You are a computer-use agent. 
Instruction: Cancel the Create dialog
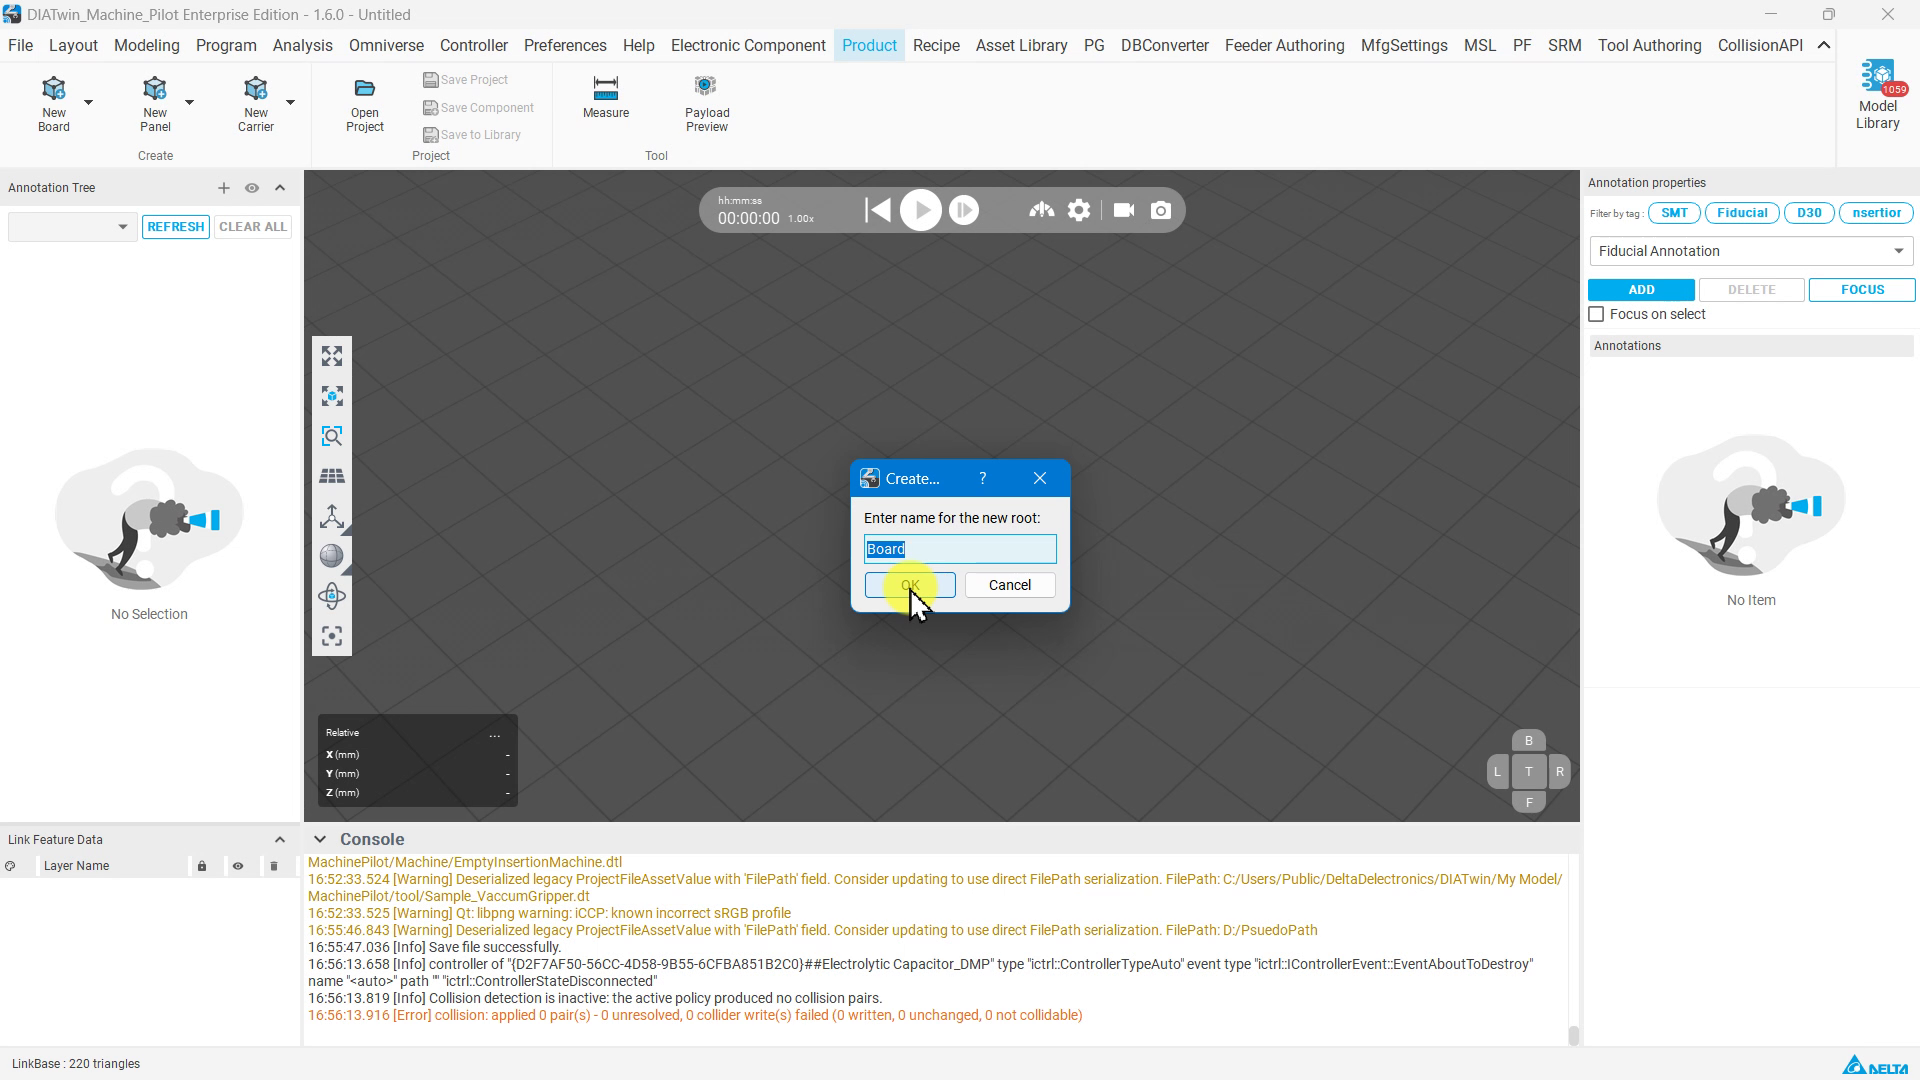(1010, 585)
